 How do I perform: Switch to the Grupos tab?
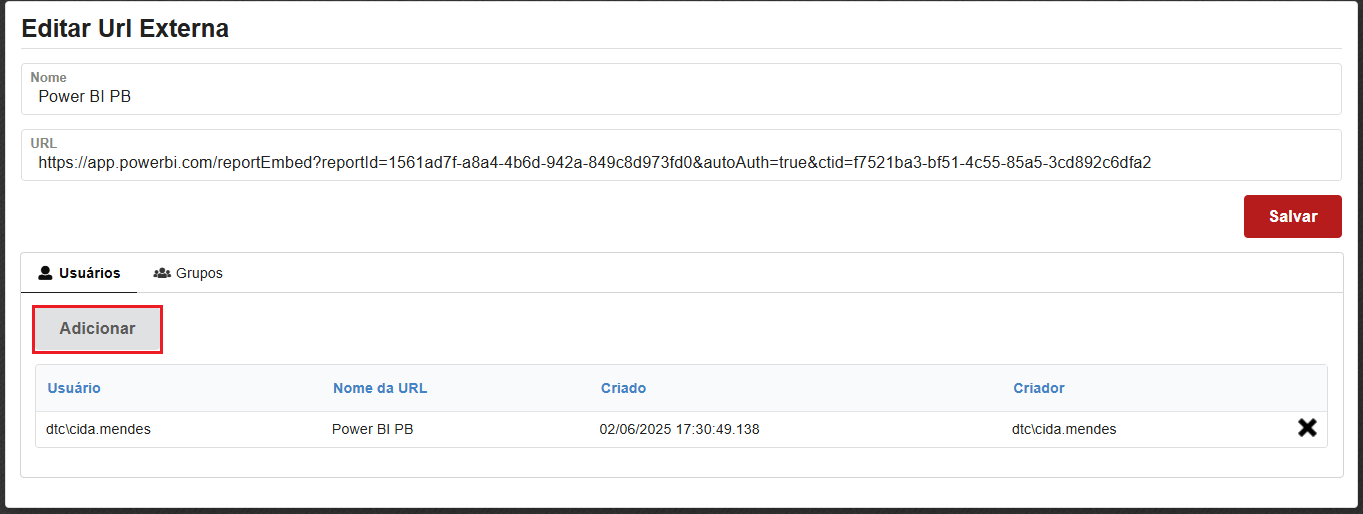click(188, 273)
